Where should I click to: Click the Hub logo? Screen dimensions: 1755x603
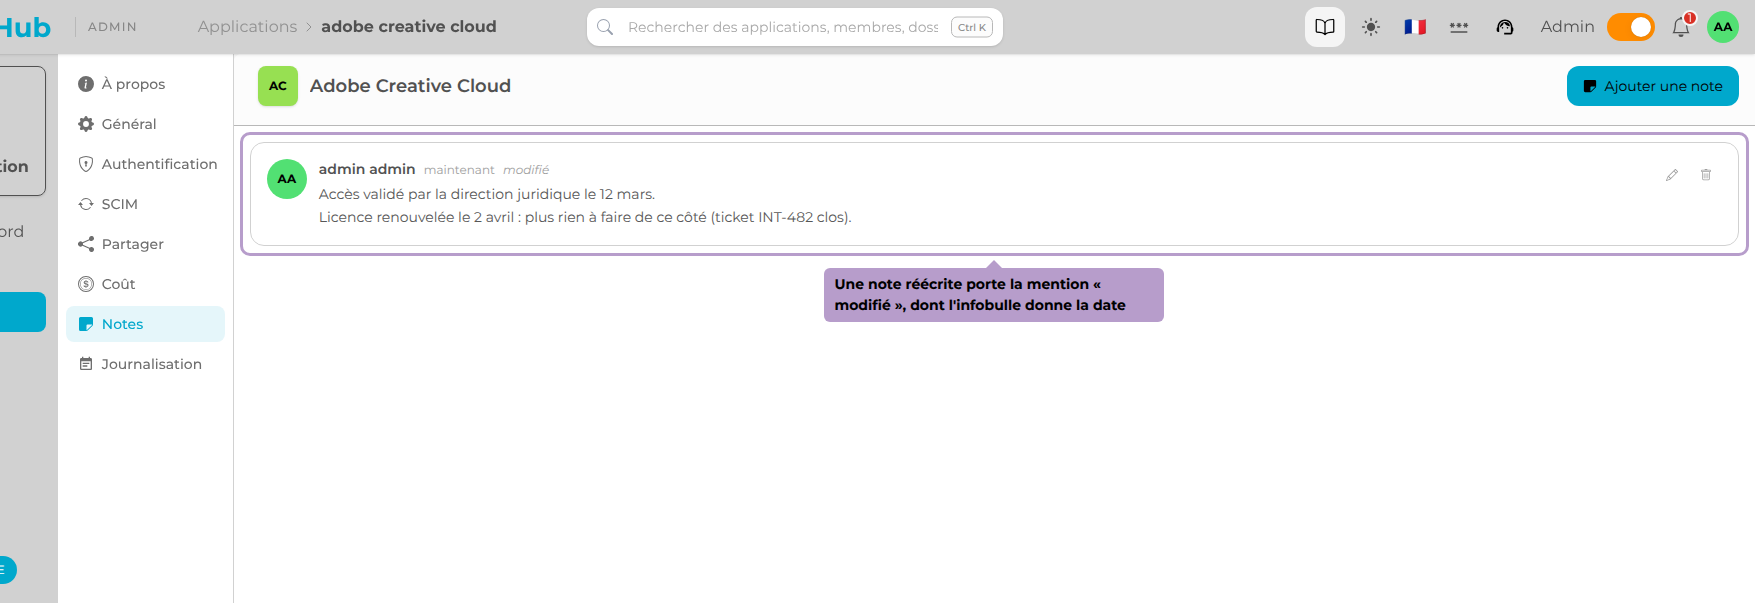[x=25, y=27]
